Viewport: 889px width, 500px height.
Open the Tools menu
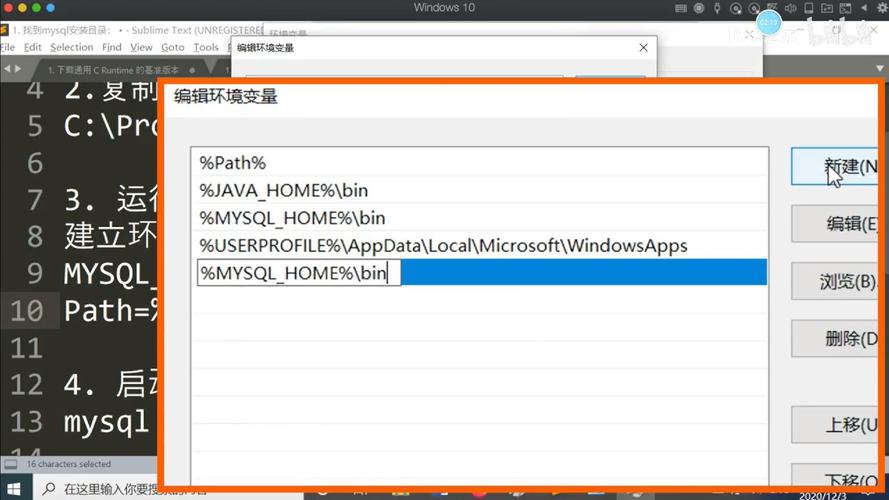(x=206, y=47)
